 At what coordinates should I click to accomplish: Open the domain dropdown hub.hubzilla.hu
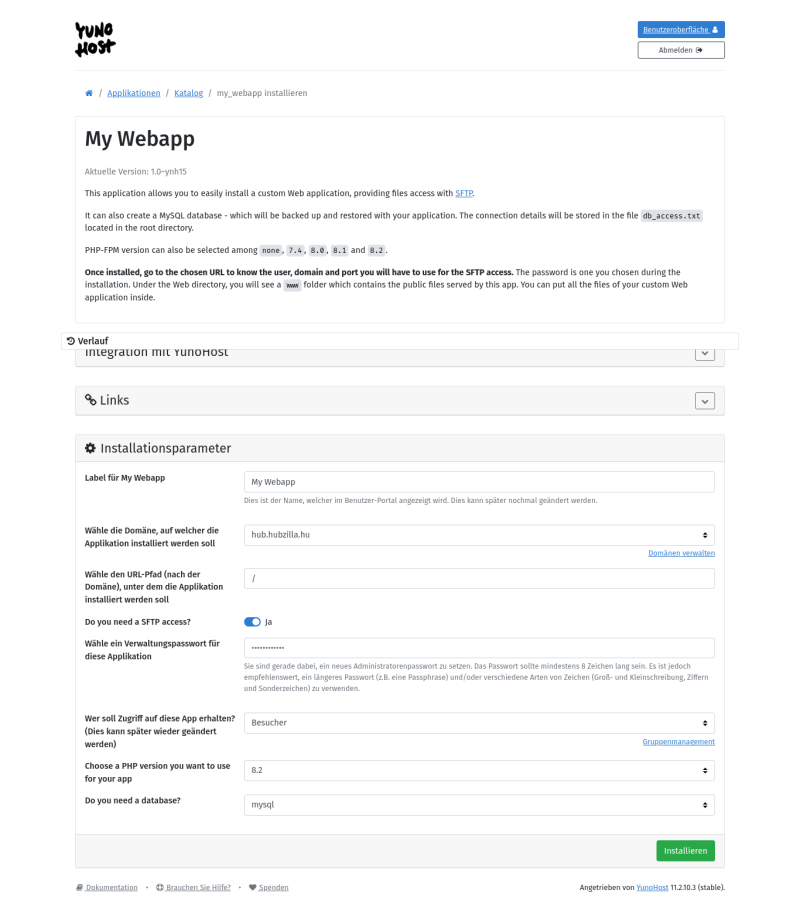[479, 535]
